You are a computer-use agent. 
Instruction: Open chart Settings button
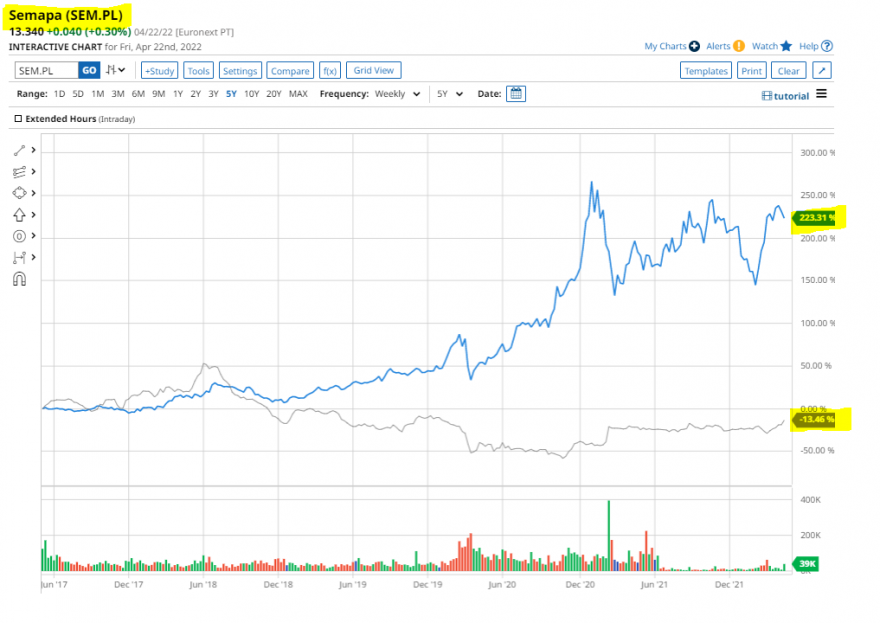coord(240,71)
